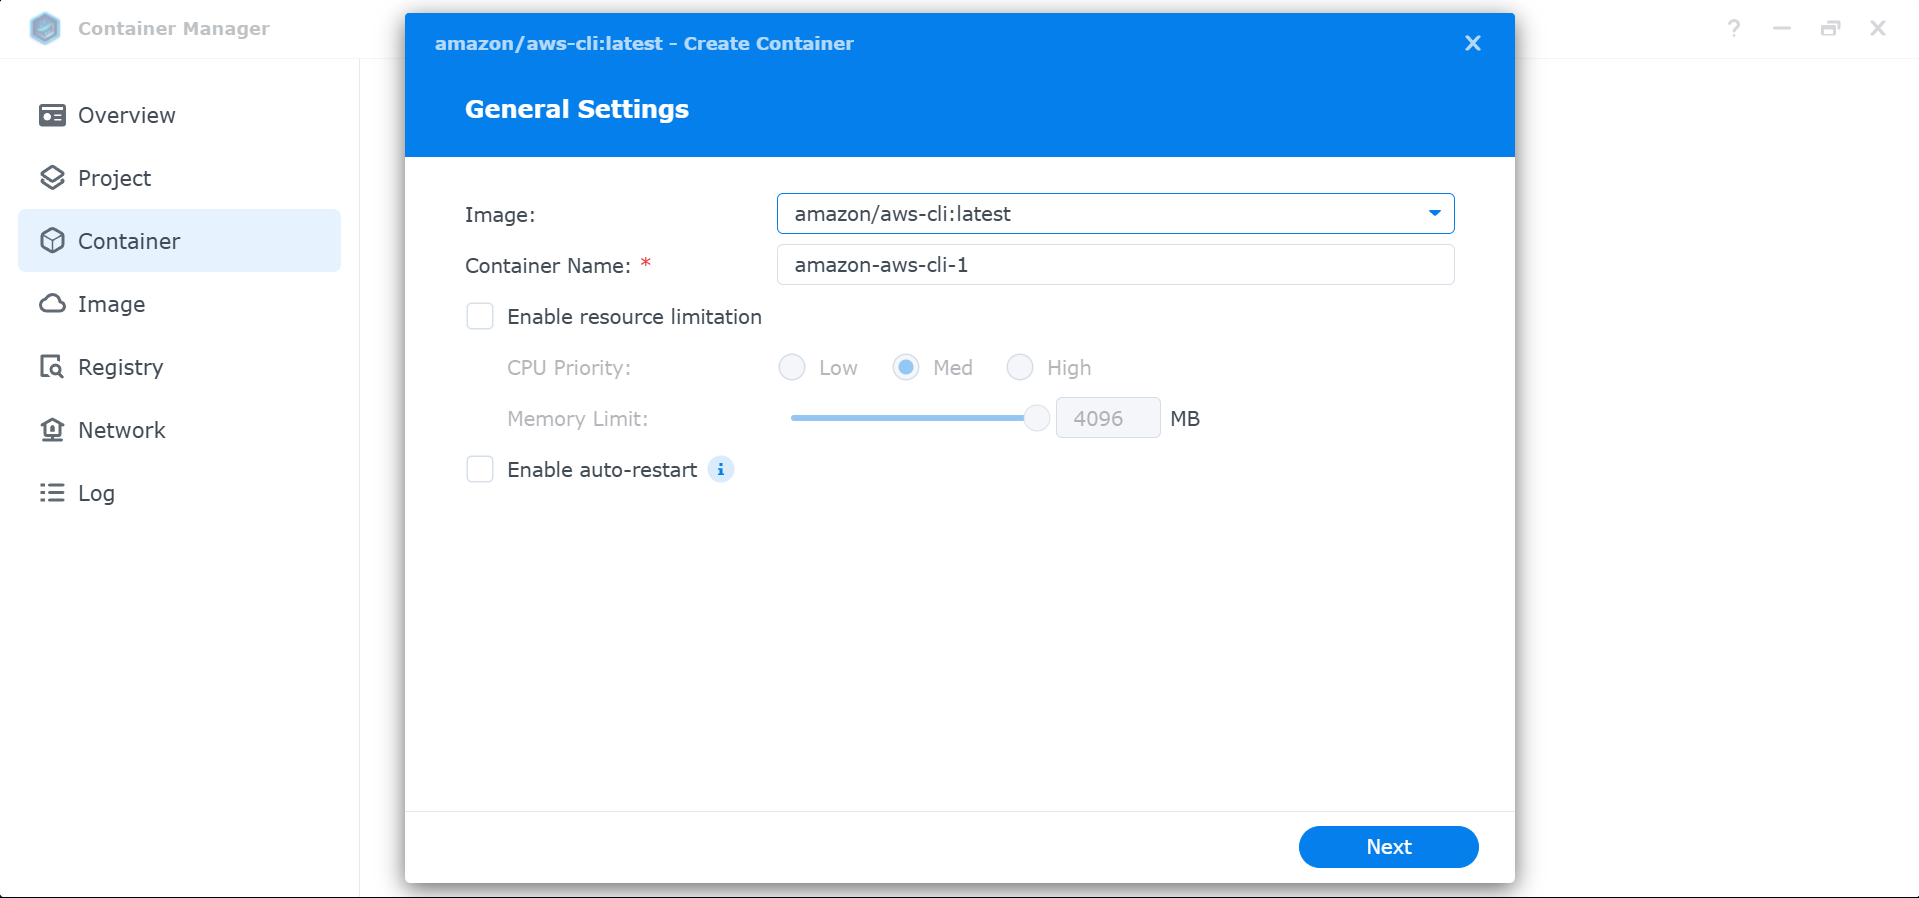Click the Next button

pos(1388,847)
